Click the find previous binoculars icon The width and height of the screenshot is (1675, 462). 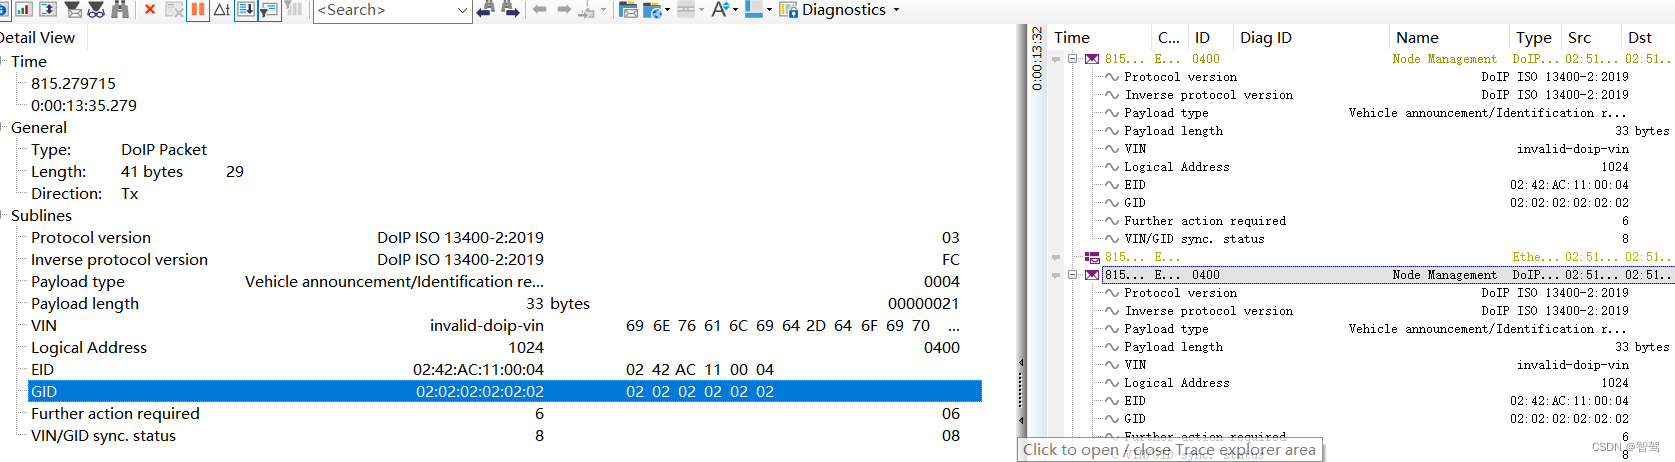pyautogui.click(x=485, y=9)
